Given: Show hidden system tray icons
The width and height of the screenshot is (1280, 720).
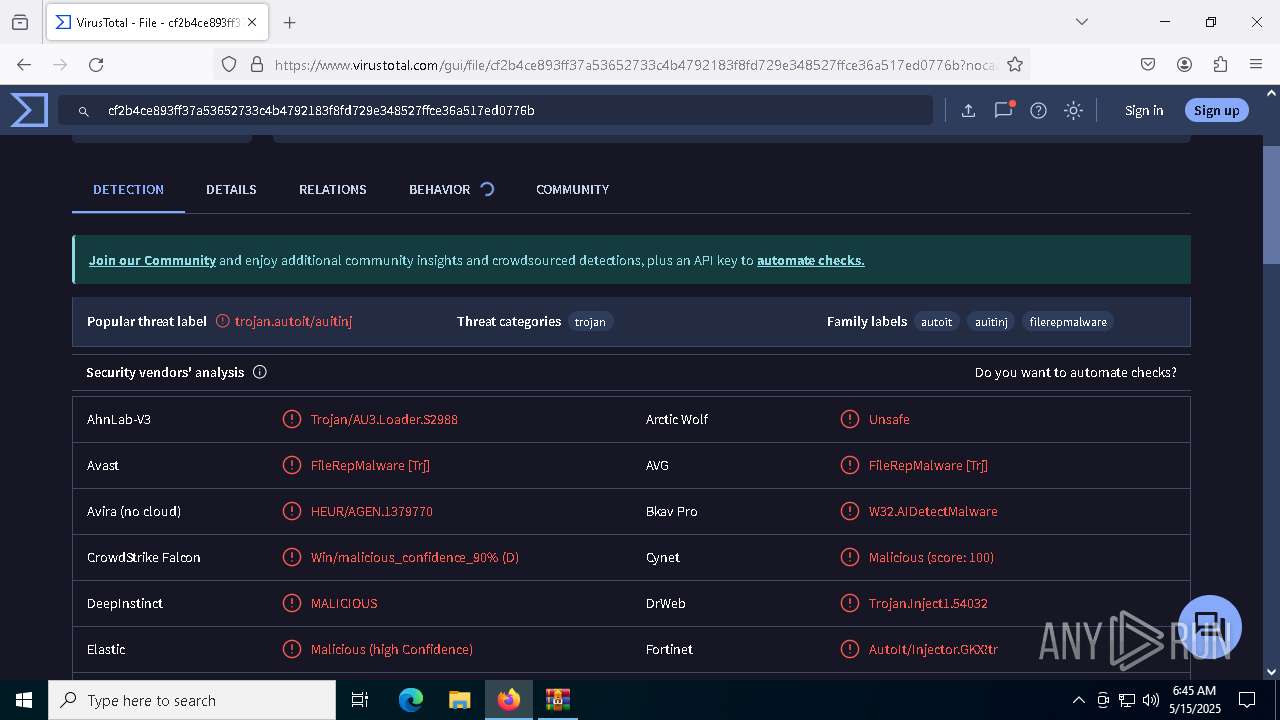Looking at the screenshot, I should click(1078, 700).
